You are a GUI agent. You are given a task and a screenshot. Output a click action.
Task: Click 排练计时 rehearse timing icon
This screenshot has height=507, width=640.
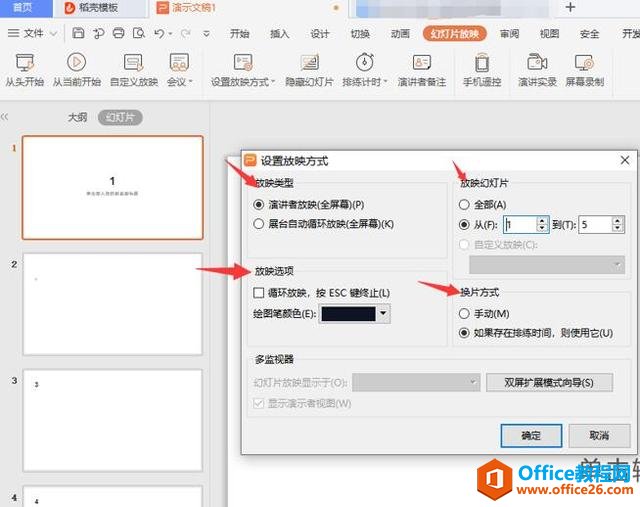[x=364, y=62]
